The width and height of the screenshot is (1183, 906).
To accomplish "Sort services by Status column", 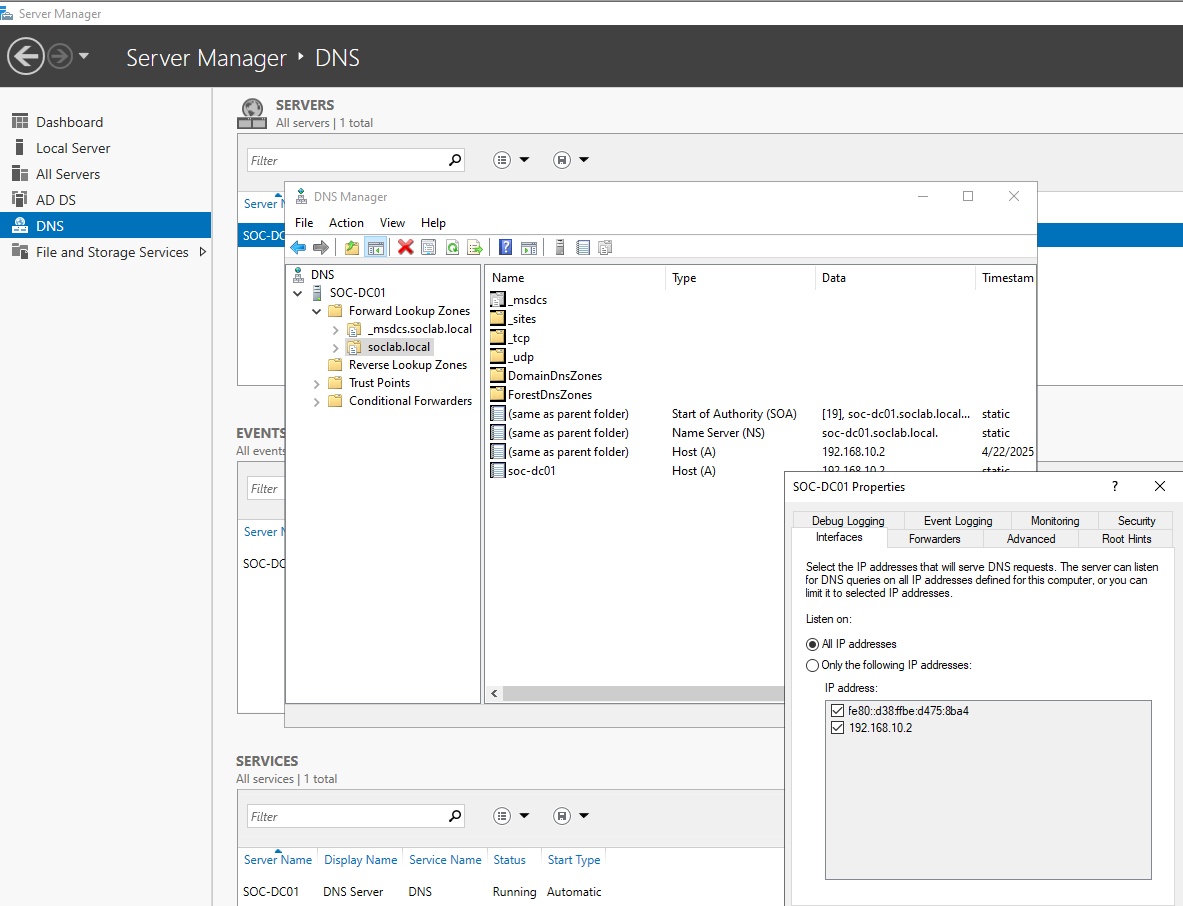I will [509, 860].
